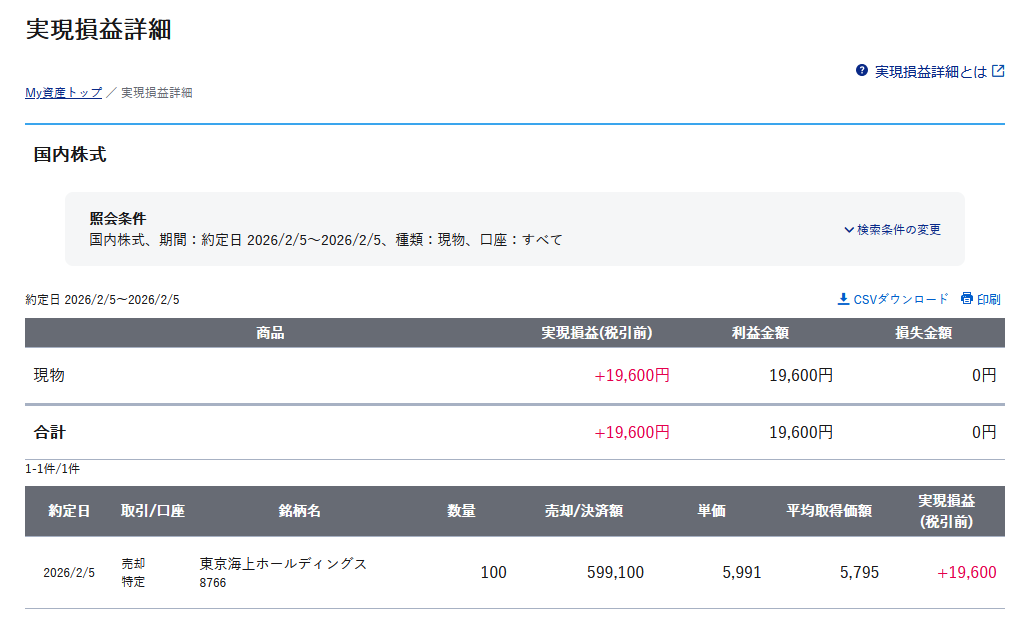
Task: Select the 合計 total row label
Action: [x=49, y=433]
